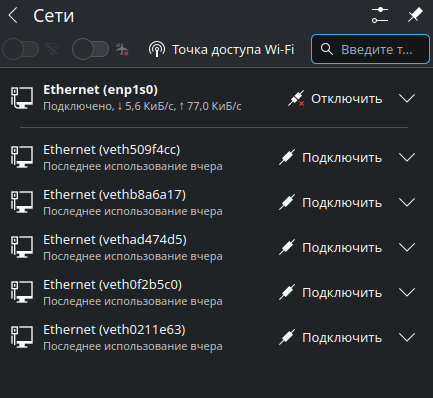This screenshot has height=398, width=433.
Task: Click the 'Сети' panel title
Action: pos(54,16)
